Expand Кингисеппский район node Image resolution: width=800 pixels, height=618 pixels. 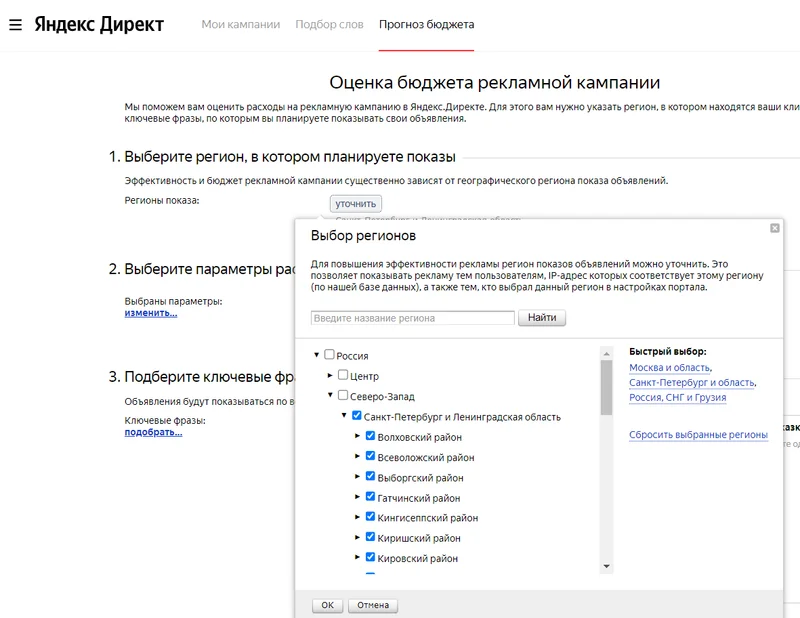[358, 517]
